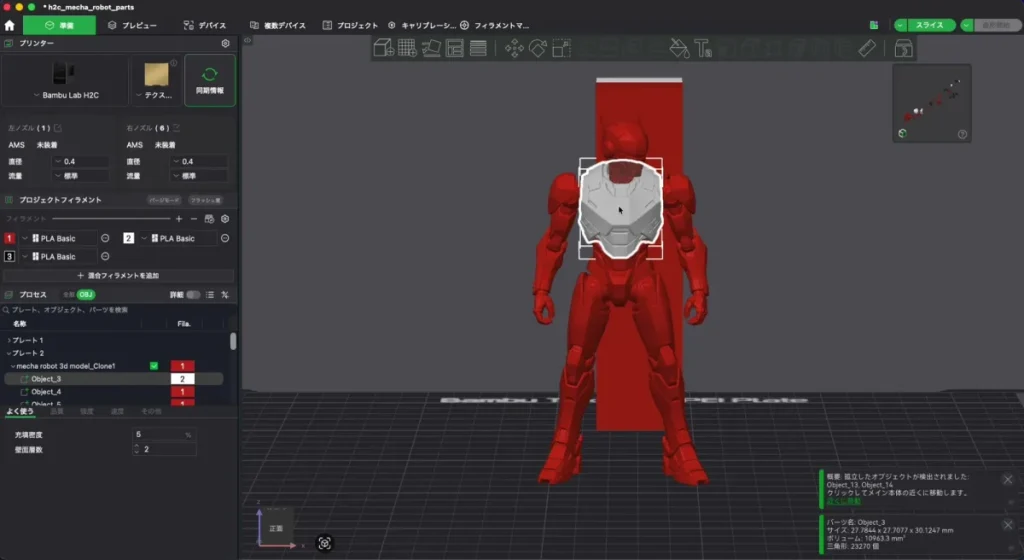Edit filament 1 PLA Basic preset icon
Screen dimensions: 1024x560
105,238
